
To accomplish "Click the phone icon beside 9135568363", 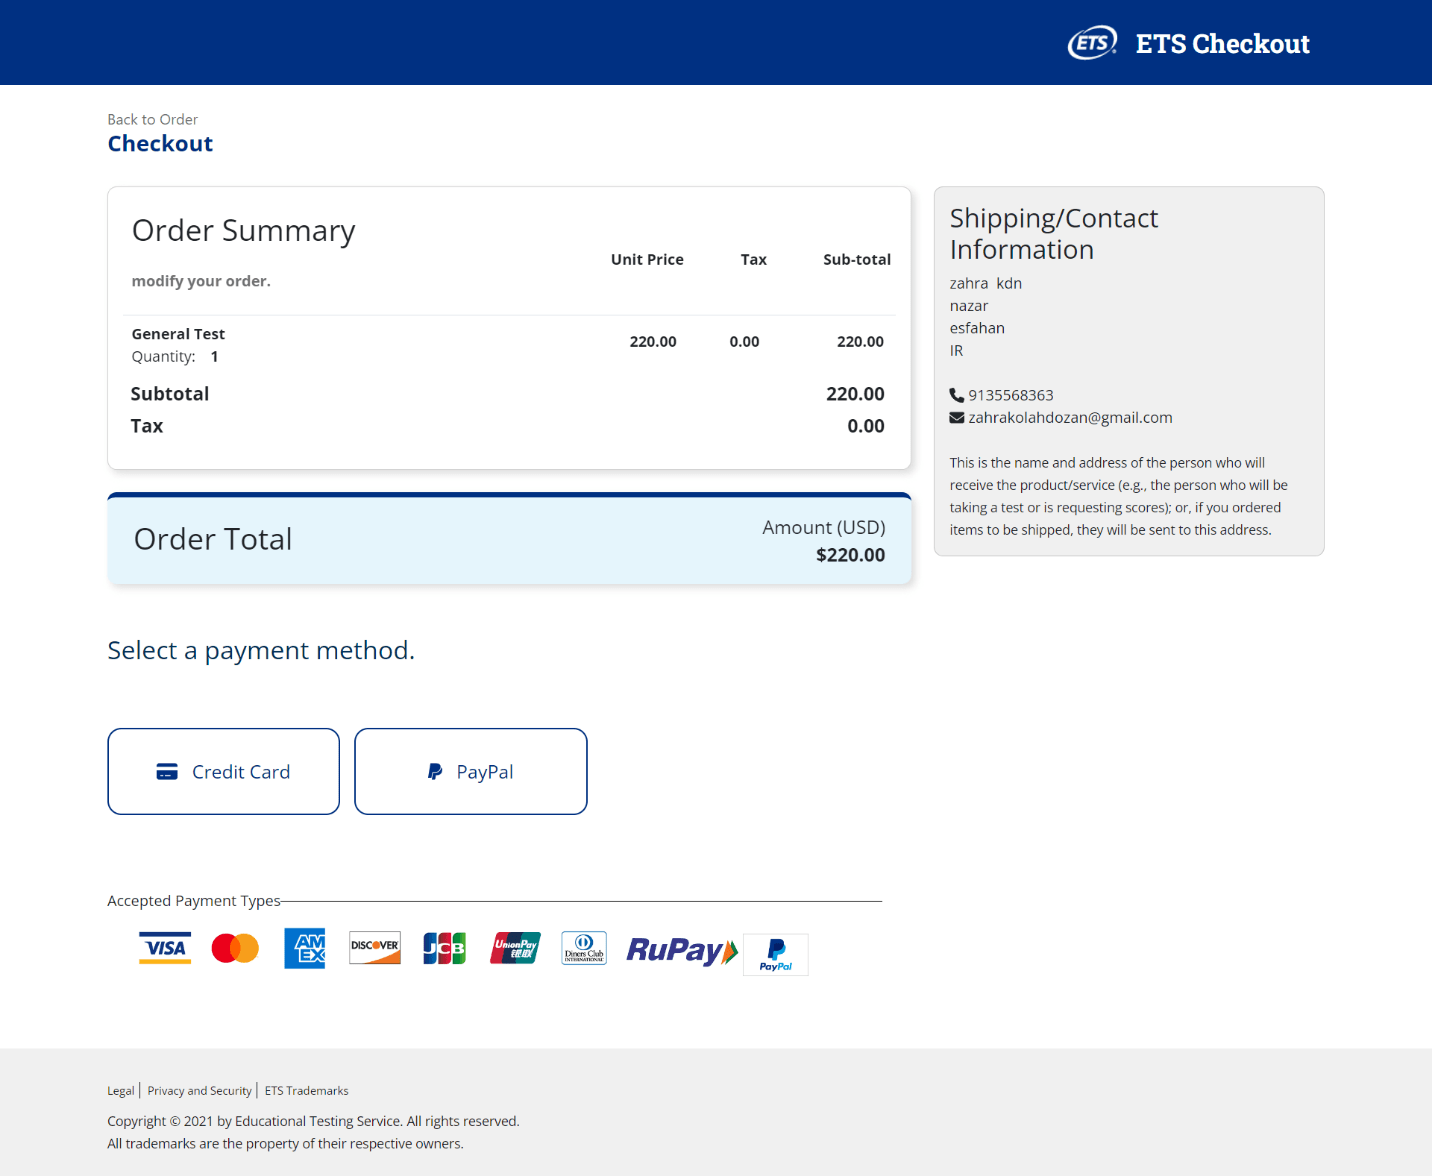I will pyautogui.click(x=957, y=395).
